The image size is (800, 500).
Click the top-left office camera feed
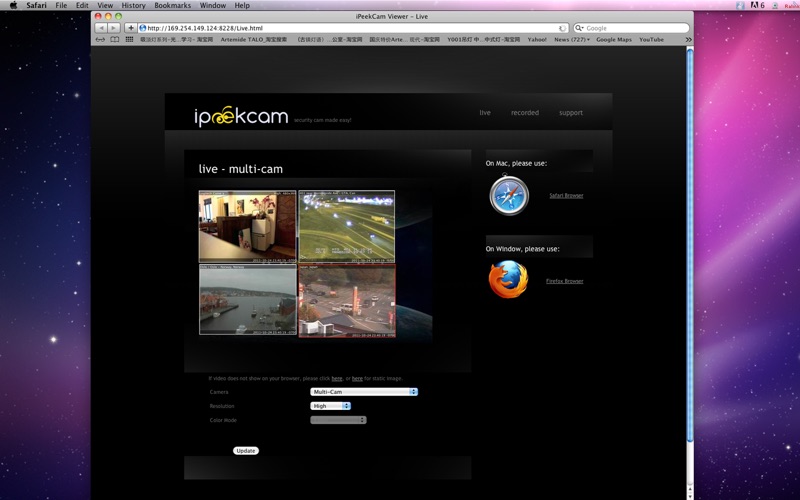247,227
